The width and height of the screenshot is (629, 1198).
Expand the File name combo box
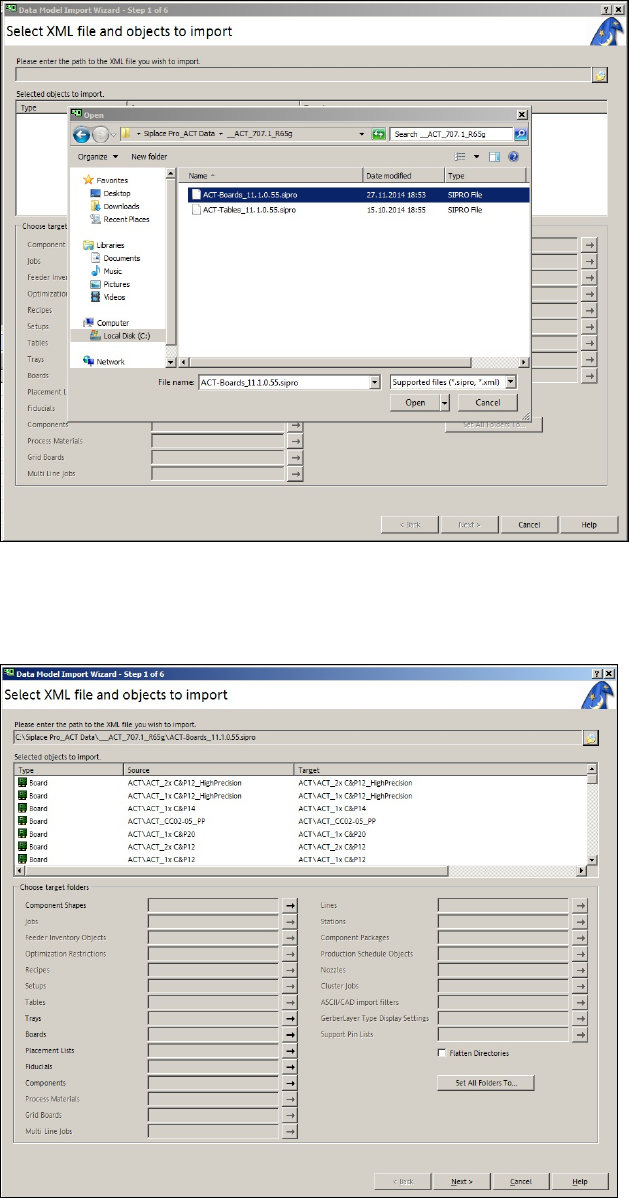(x=374, y=382)
